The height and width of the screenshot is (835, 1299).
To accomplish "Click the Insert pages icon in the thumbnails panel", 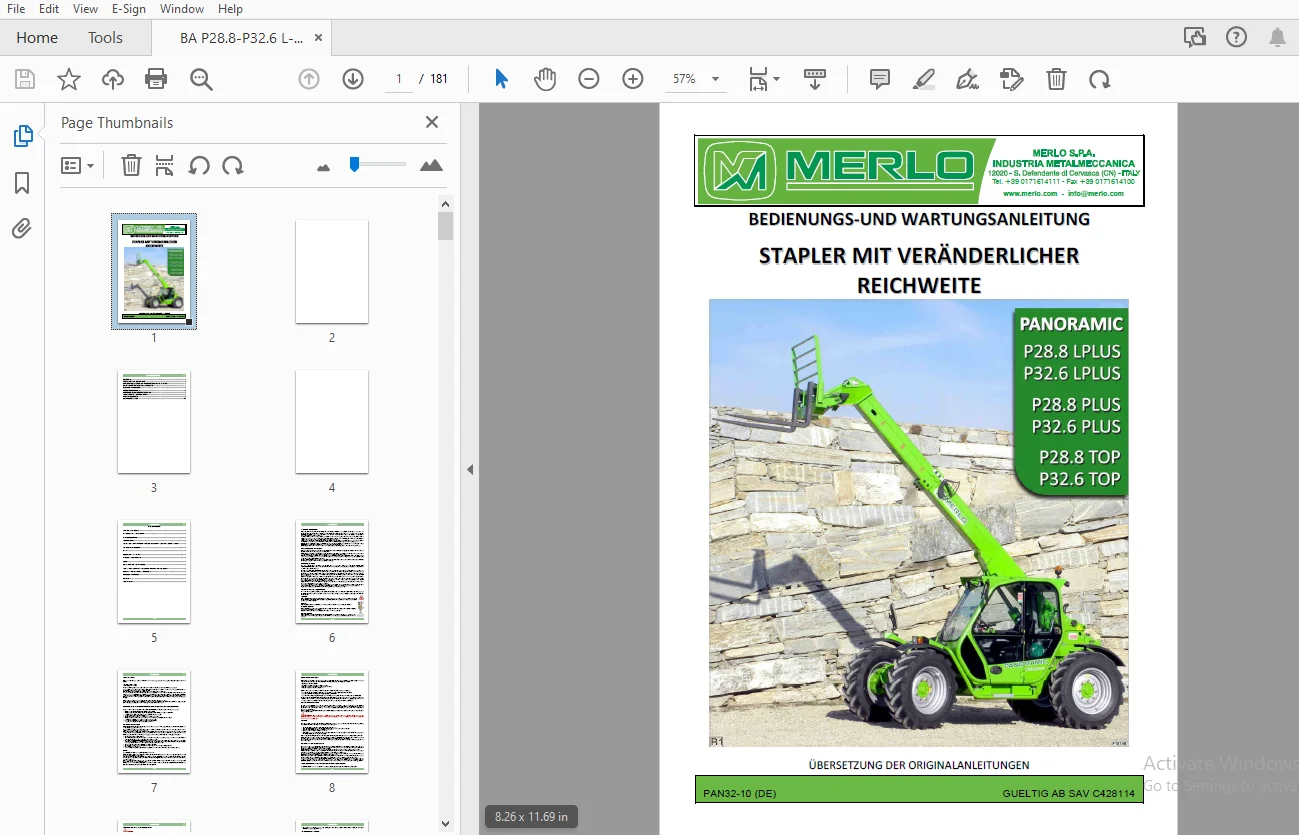I will tap(165, 165).
